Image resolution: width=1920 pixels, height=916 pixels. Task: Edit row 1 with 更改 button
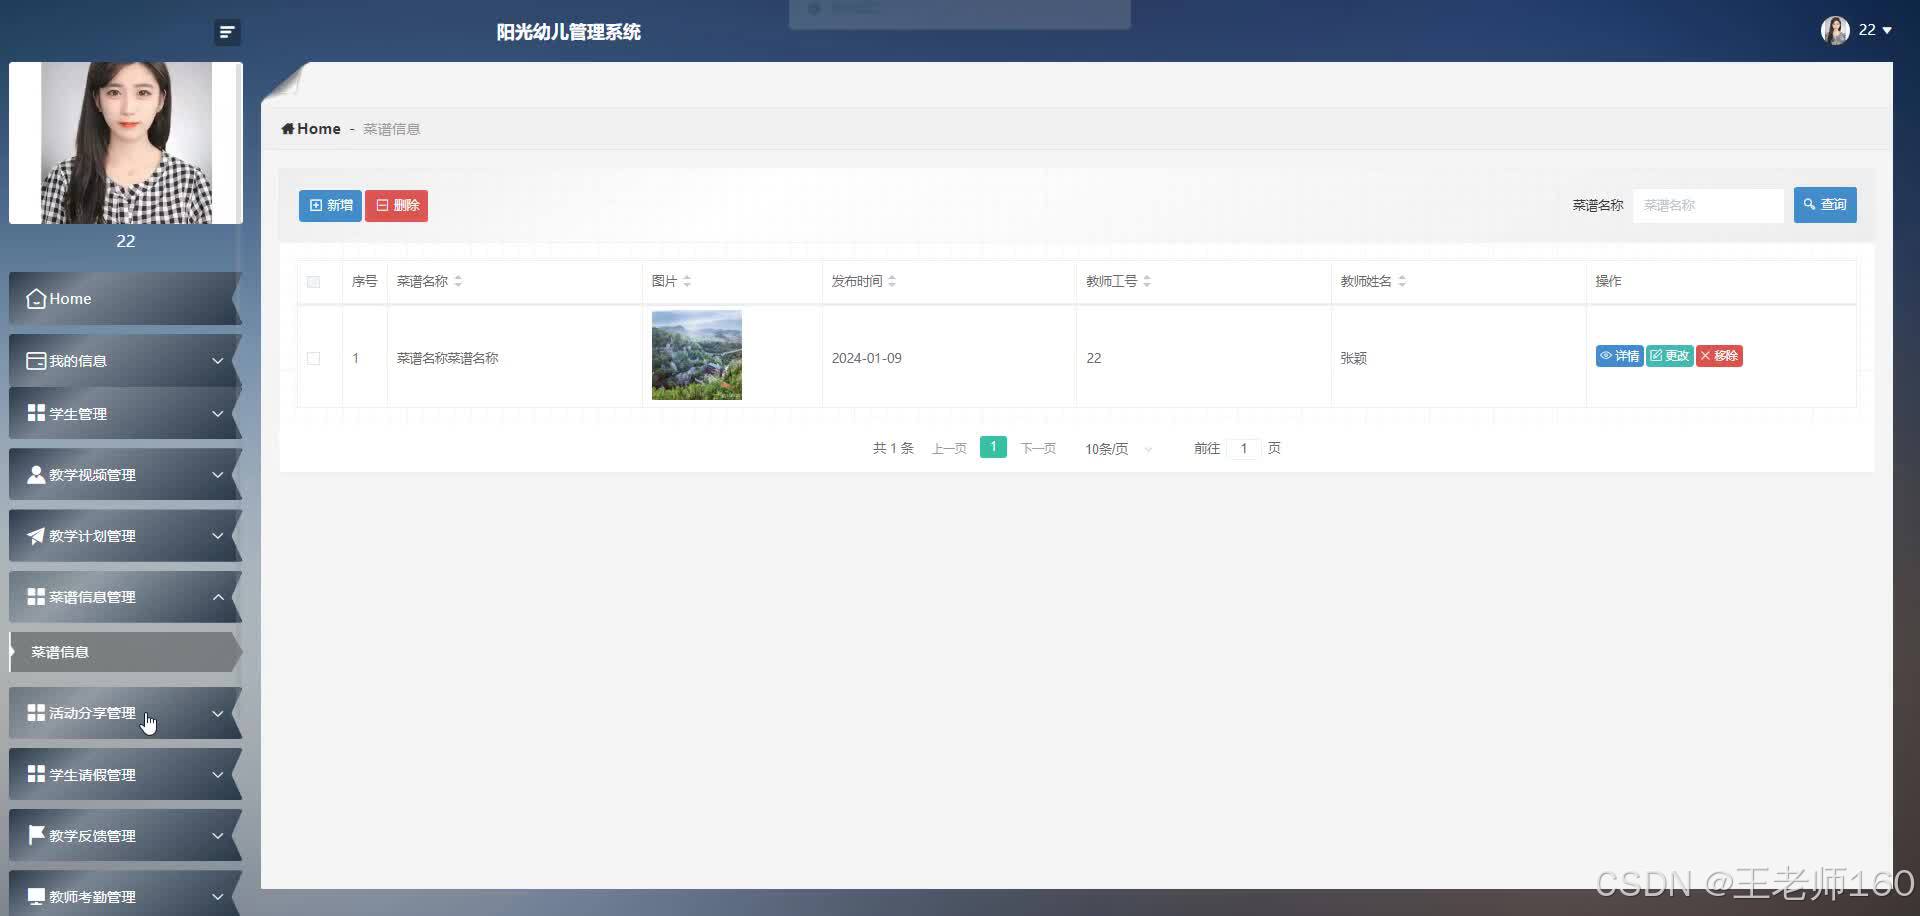[x=1669, y=356]
